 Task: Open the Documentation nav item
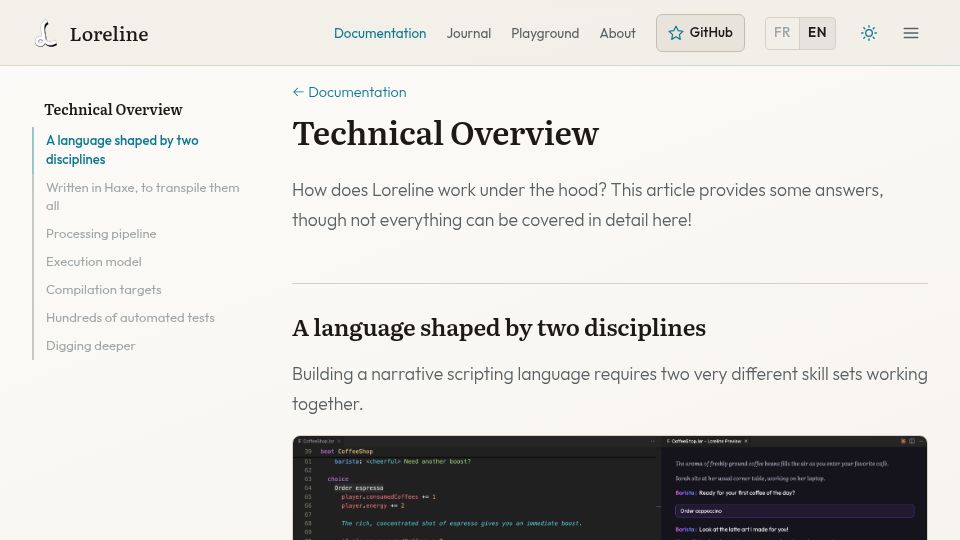click(x=380, y=33)
